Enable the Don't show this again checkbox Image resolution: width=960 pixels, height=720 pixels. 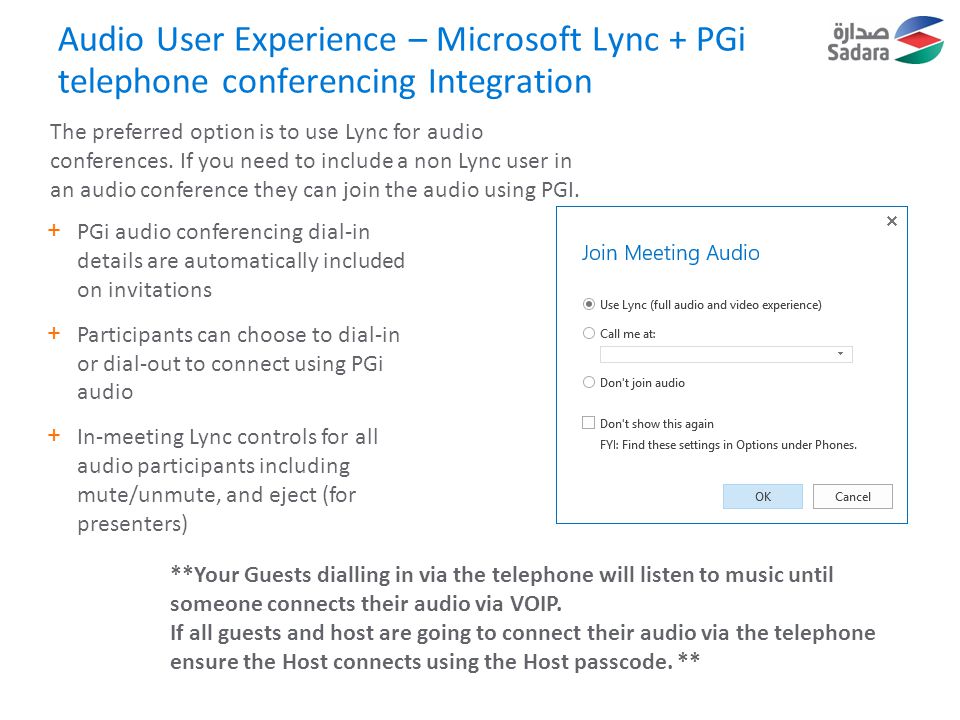point(588,422)
